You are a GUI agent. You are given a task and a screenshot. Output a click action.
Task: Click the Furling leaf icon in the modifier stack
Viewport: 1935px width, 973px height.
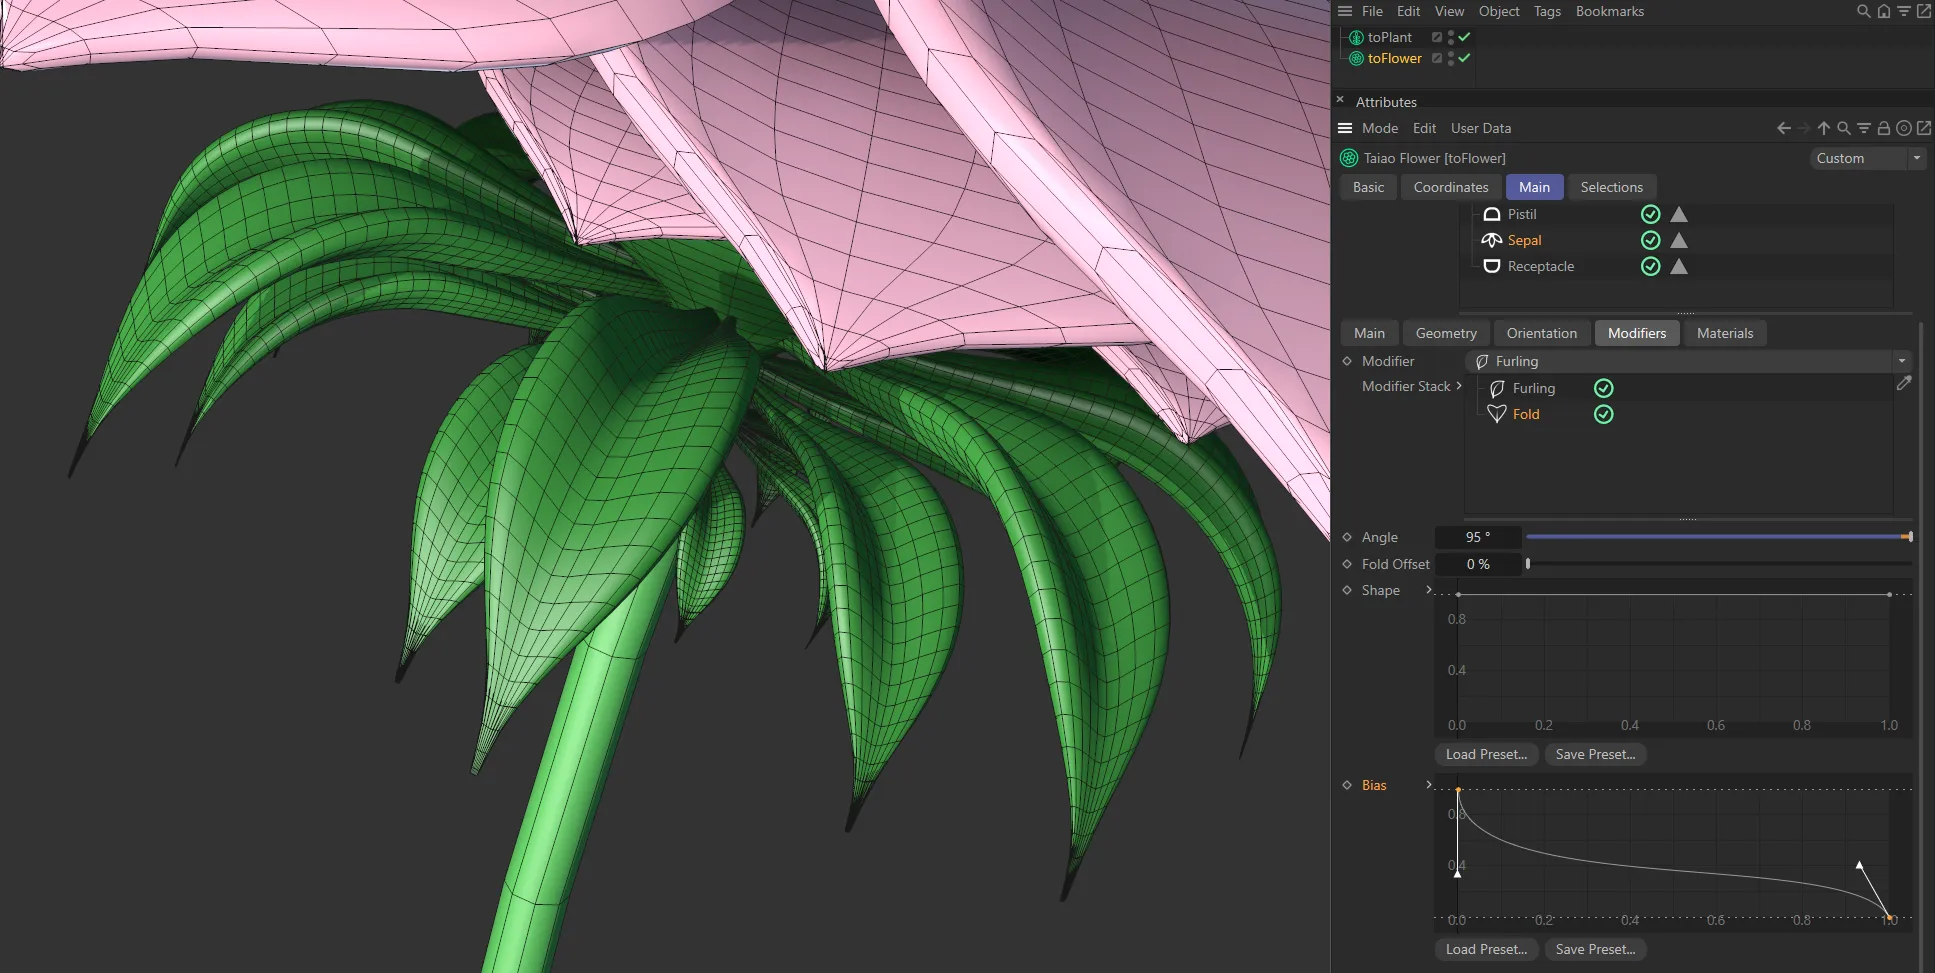[1497, 388]
